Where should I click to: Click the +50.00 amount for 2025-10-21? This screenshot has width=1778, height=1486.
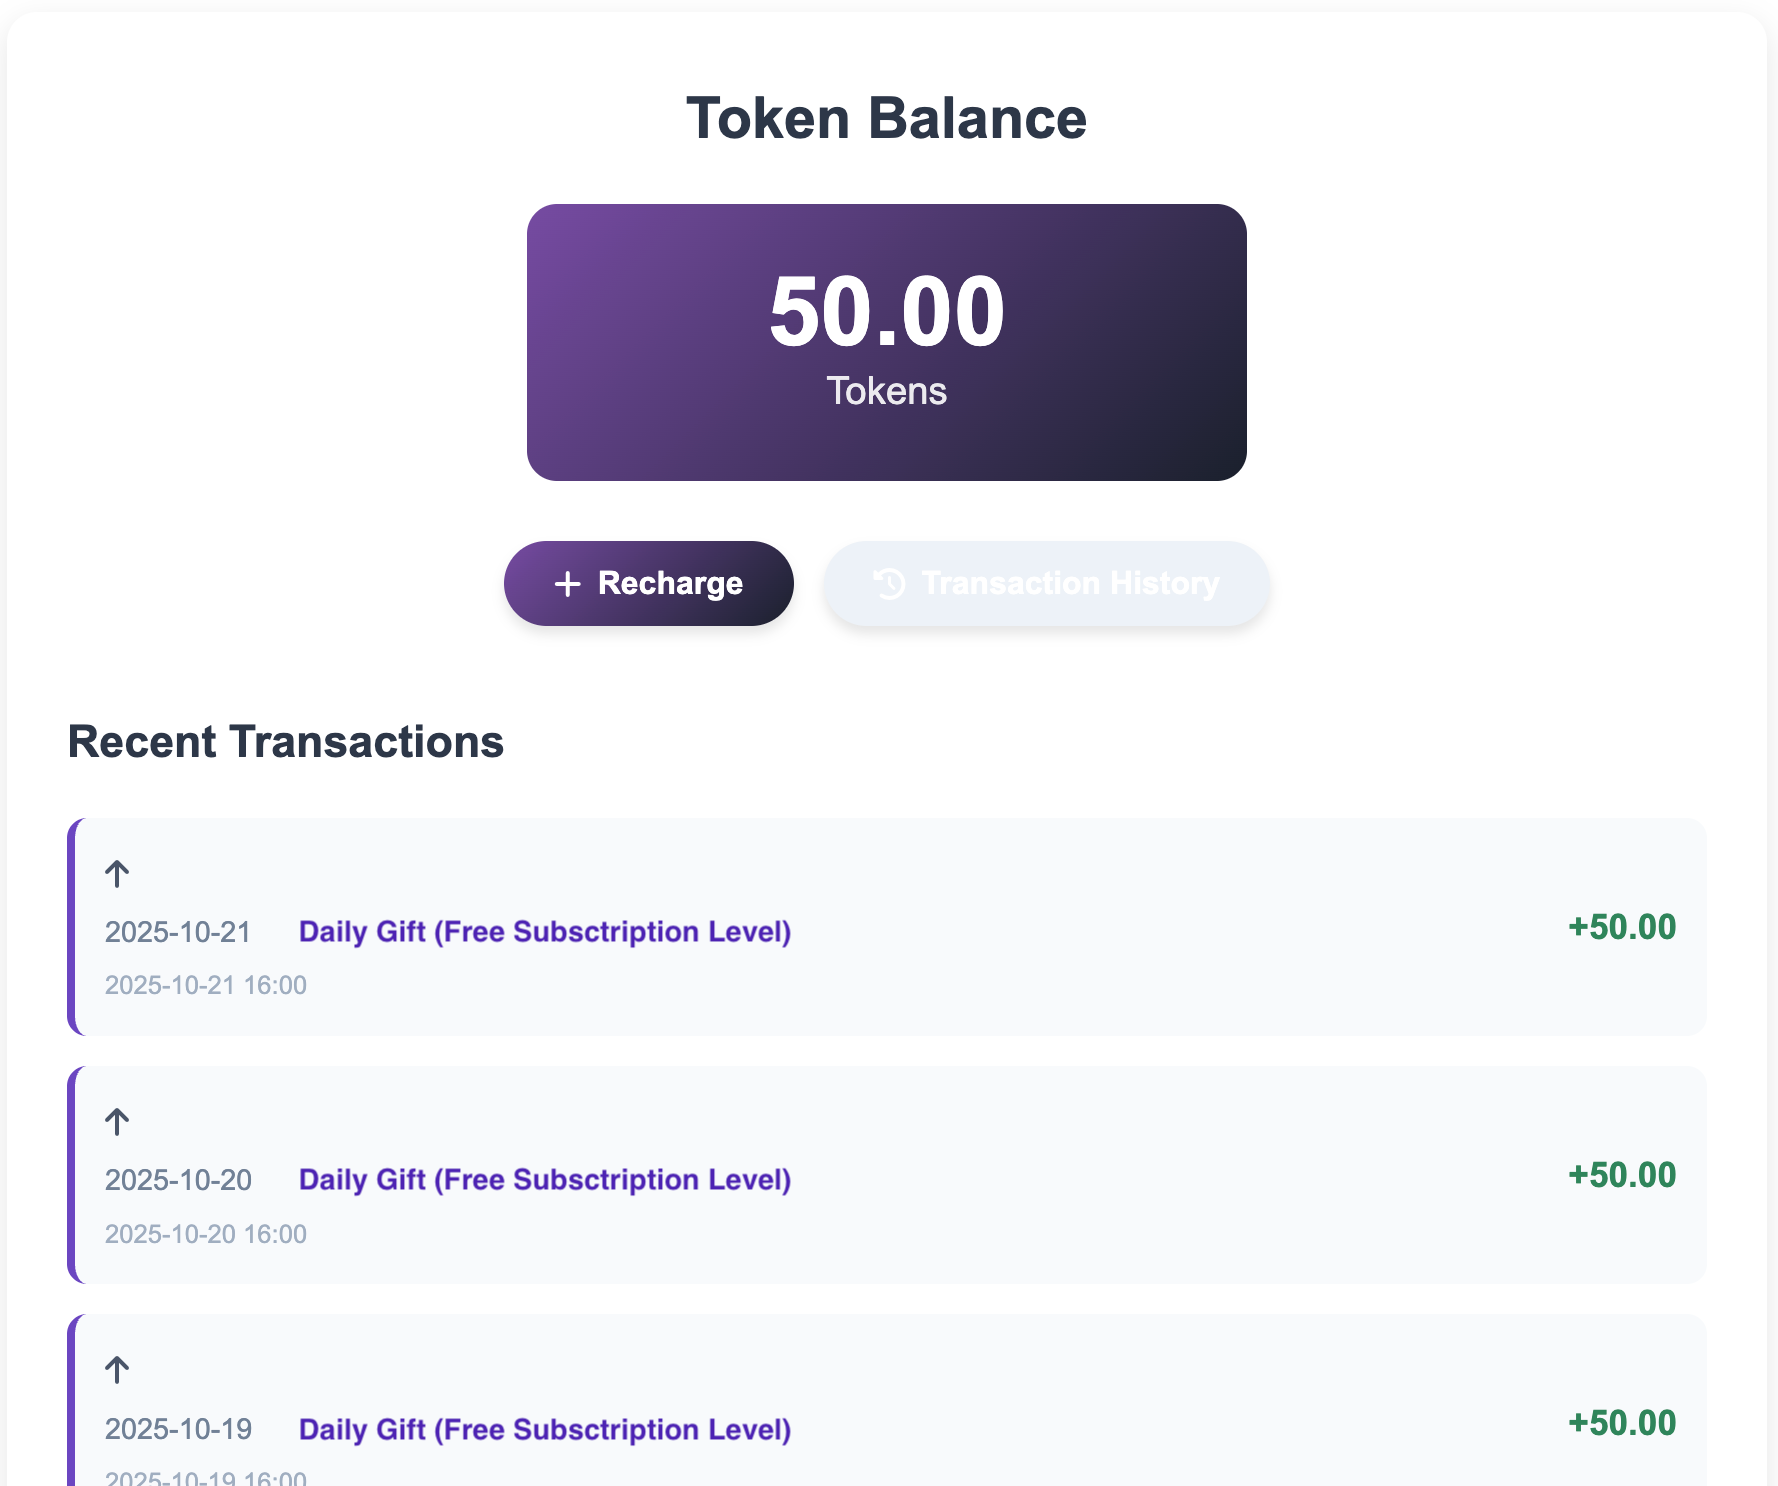1621,927
